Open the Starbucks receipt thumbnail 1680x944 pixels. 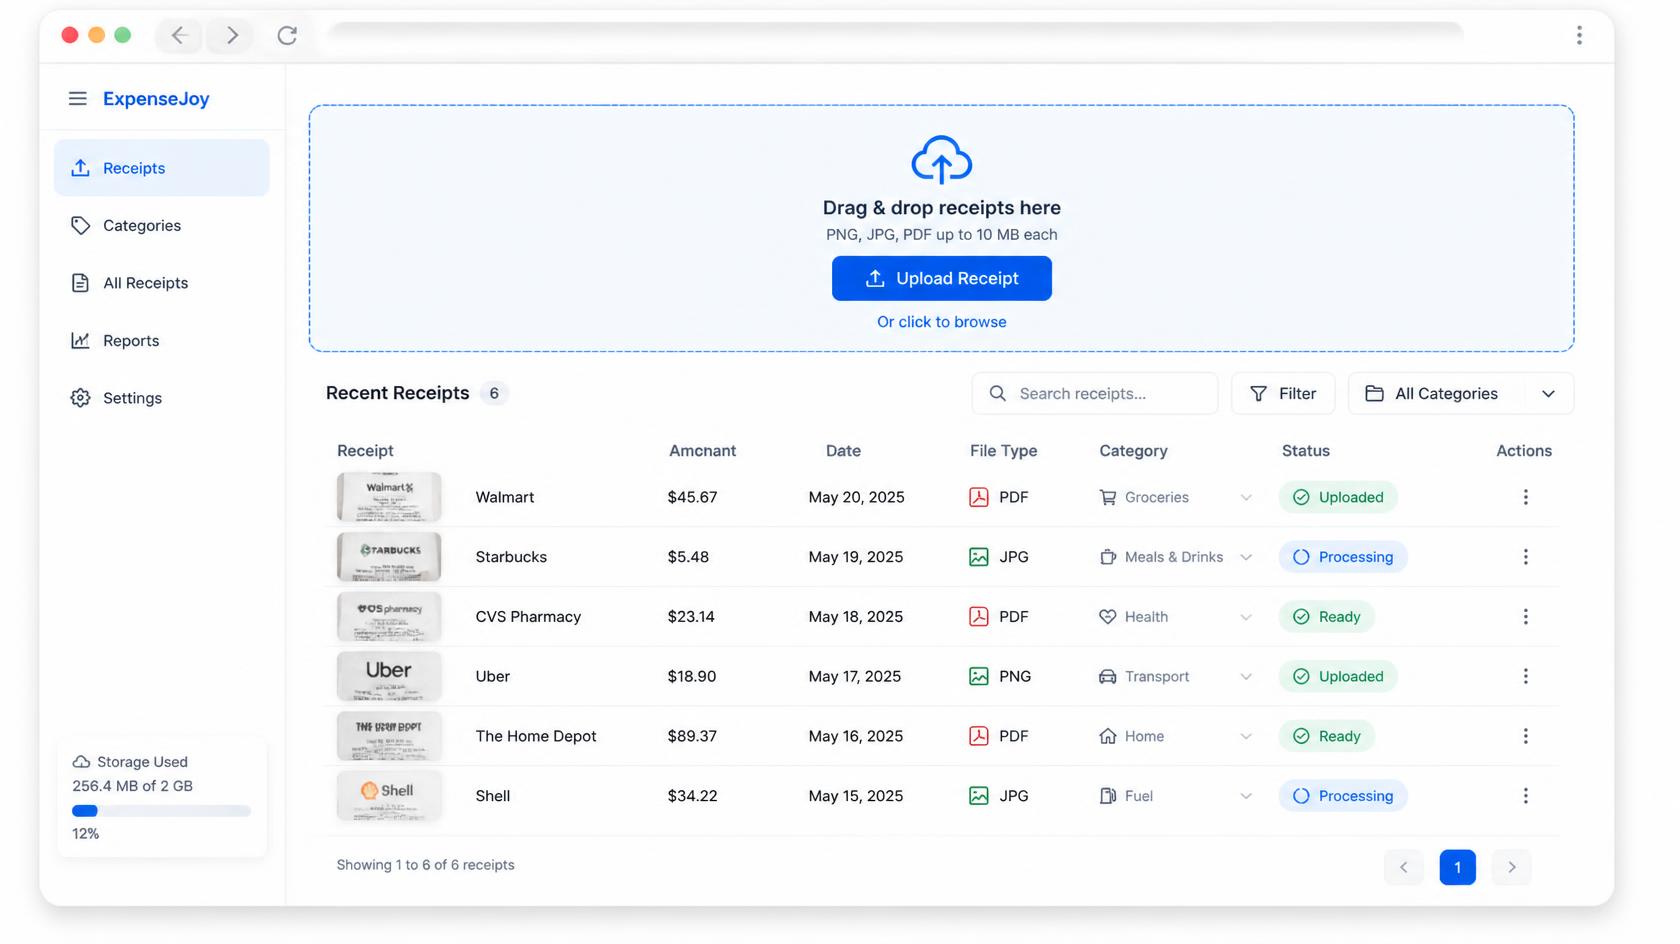tap(389, 557)
